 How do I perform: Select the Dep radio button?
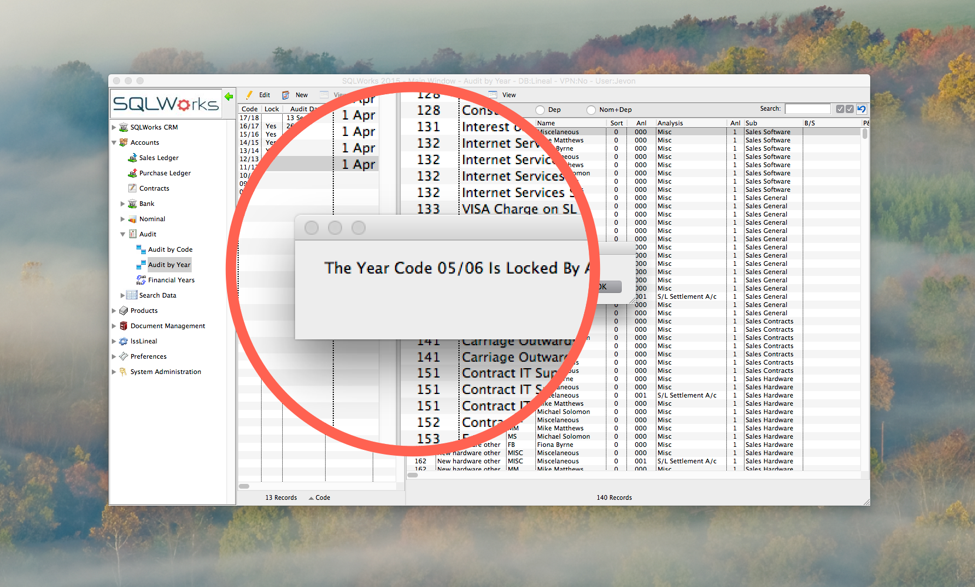click(541, 110)
